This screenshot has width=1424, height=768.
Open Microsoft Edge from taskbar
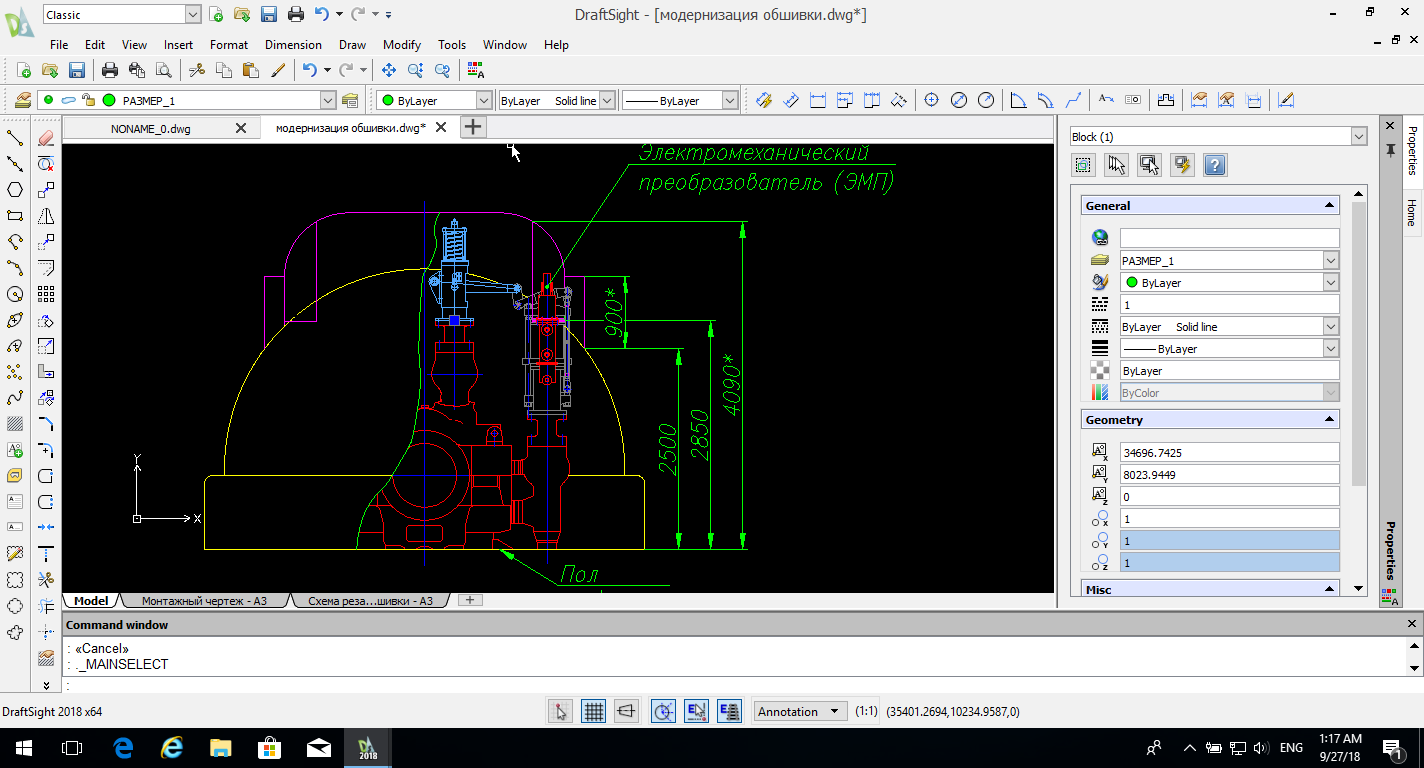123,747
